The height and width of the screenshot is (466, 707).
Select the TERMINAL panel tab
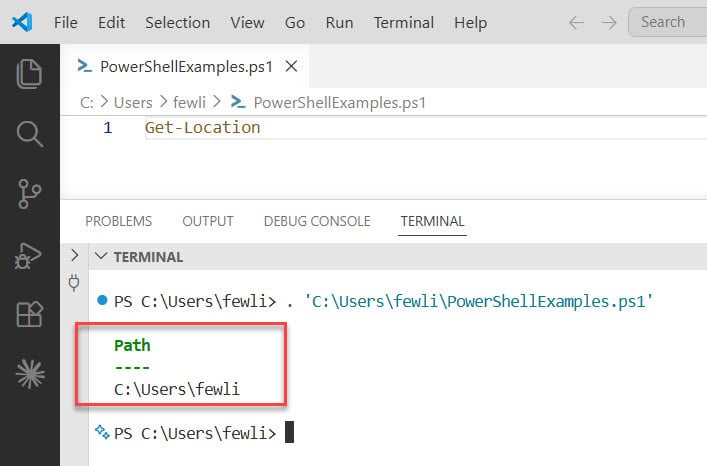point(432,221)
